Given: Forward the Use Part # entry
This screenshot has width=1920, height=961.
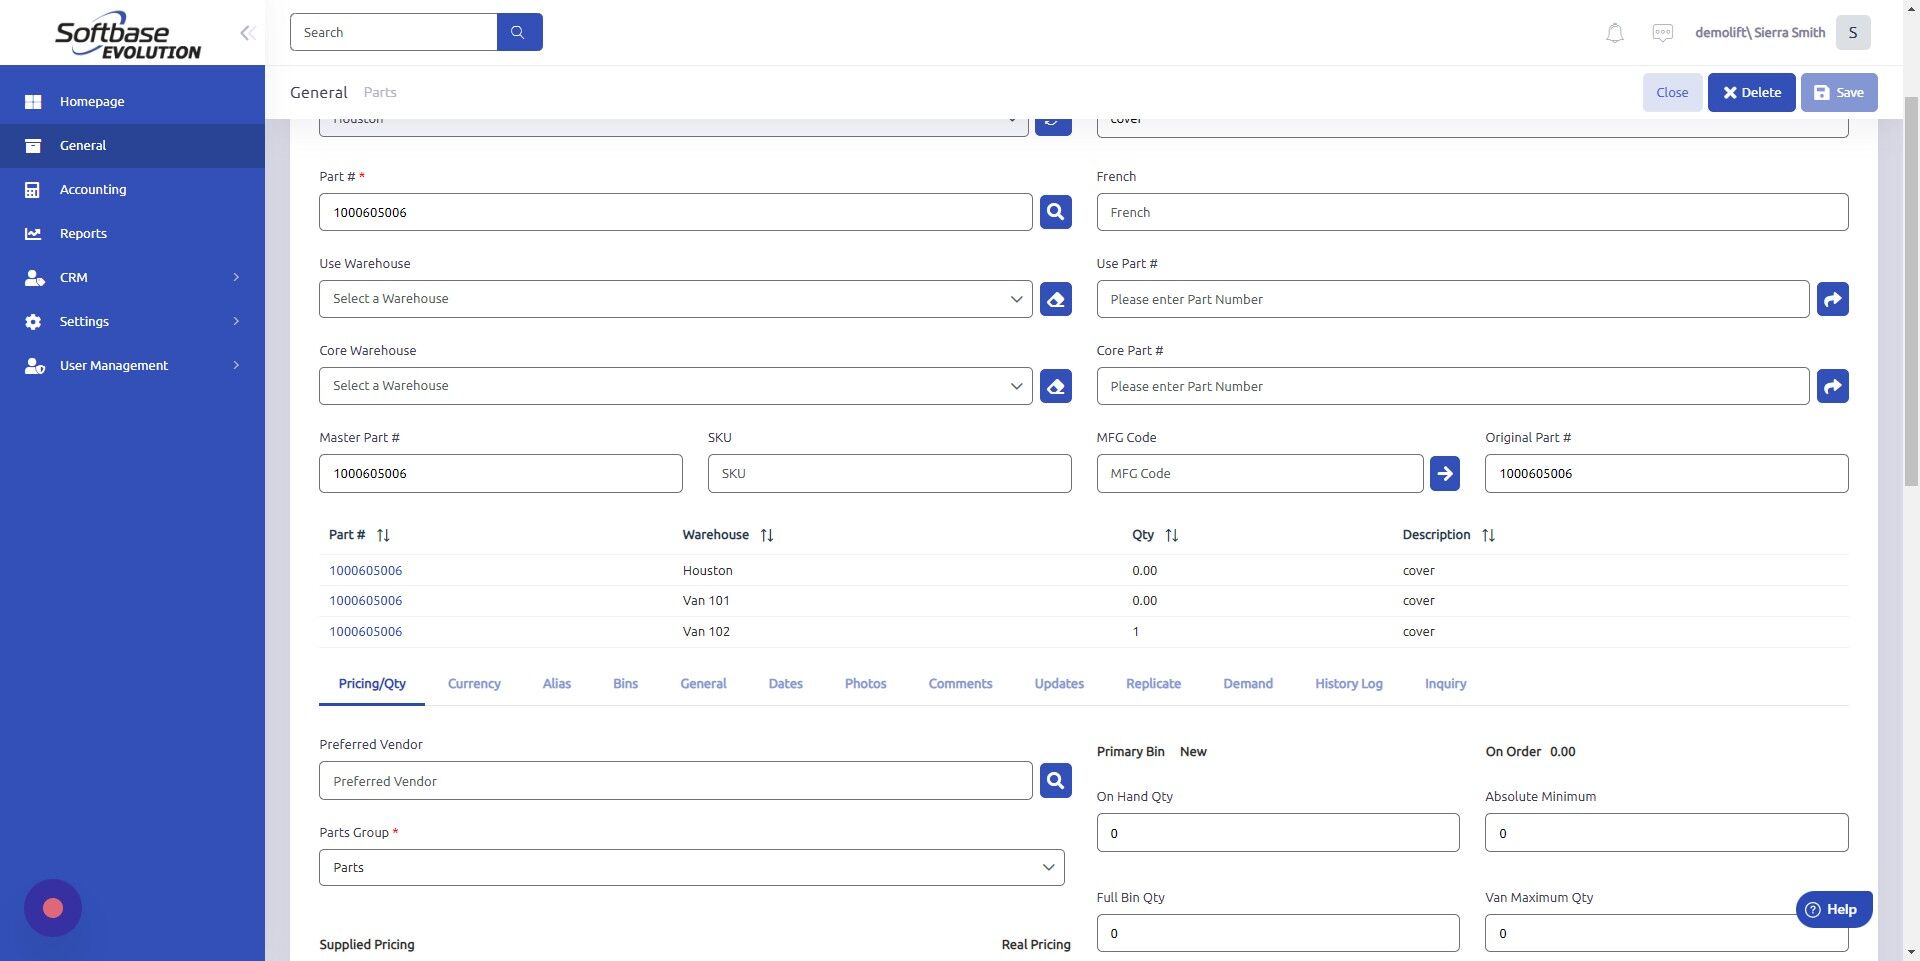Looking at the screenshot, I should click(1832, 298).
